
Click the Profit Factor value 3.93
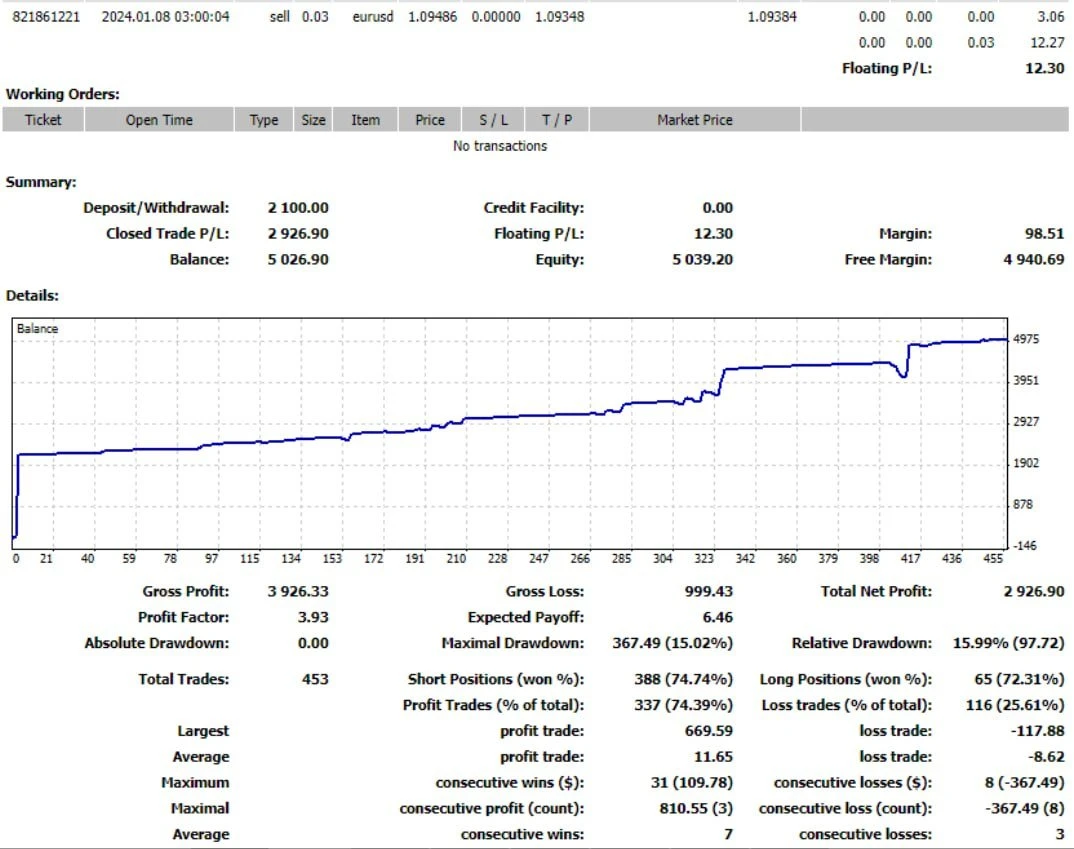click(x=313, y=618)
